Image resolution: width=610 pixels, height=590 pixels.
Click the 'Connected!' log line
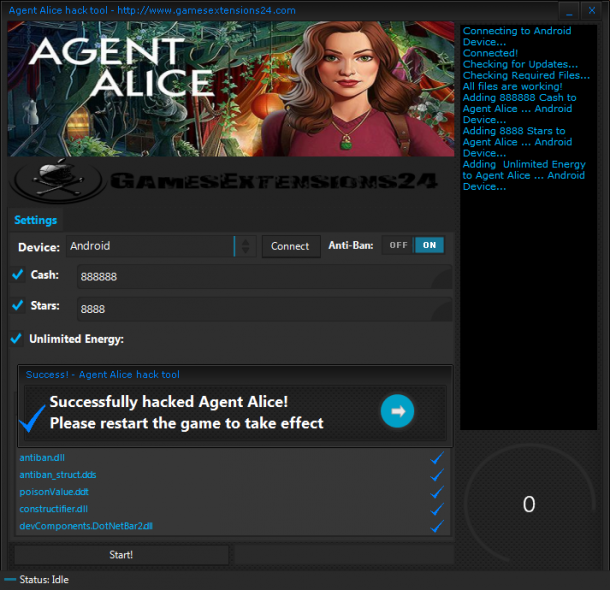coord(490,53)
